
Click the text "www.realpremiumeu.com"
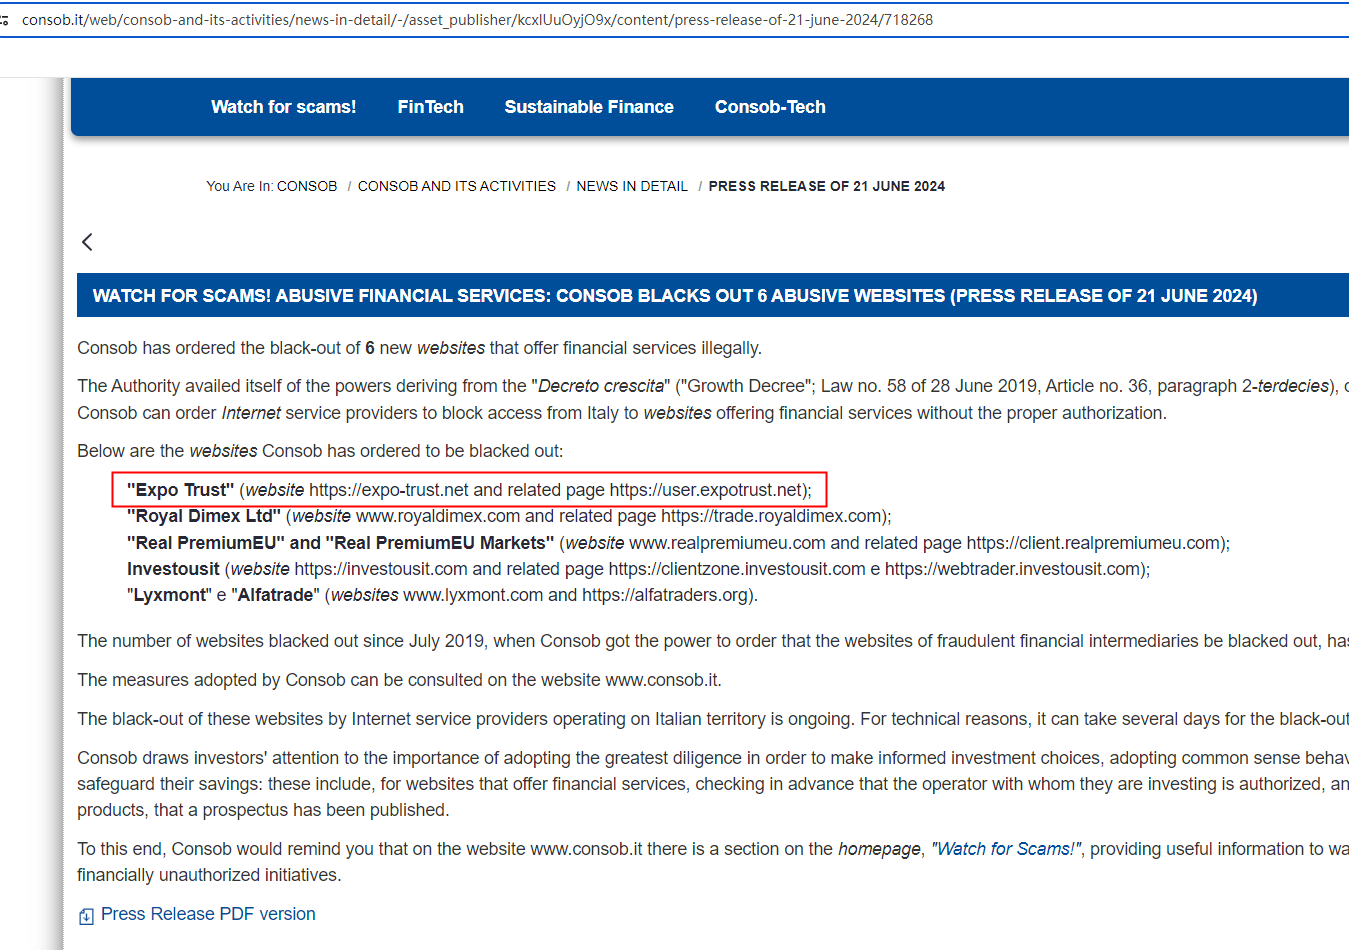(727, 543)
